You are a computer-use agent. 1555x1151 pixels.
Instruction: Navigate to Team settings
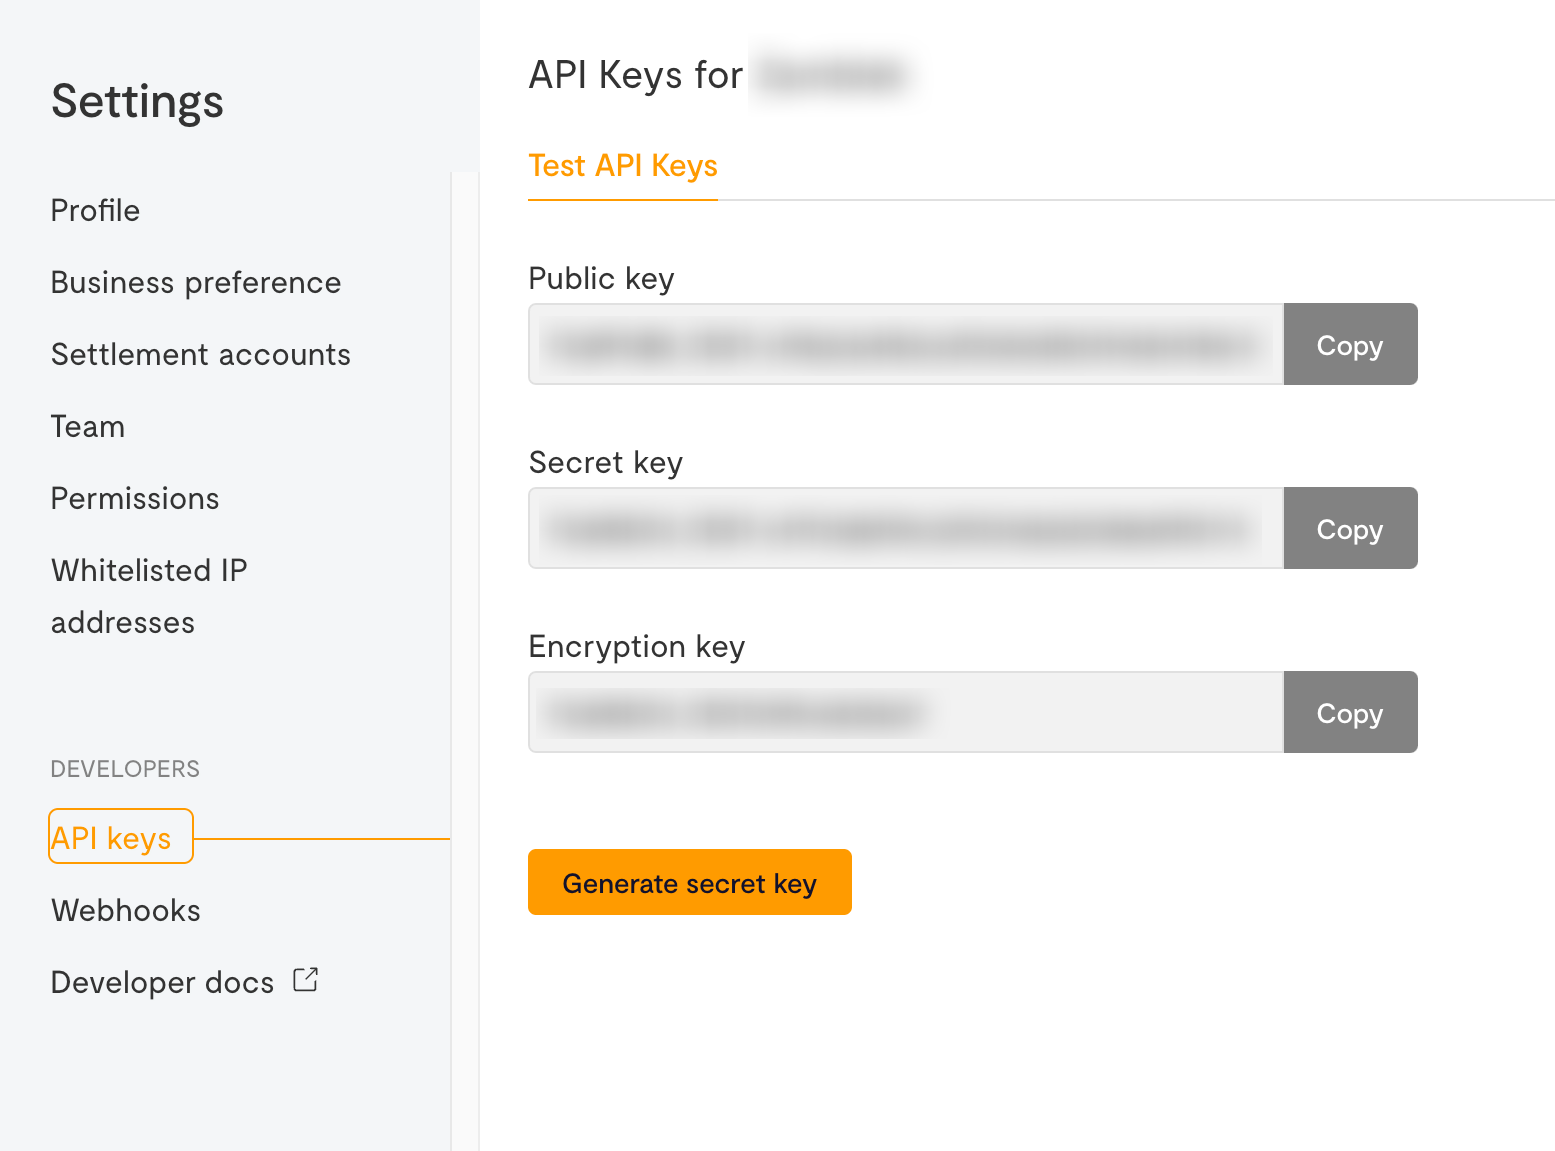point(88,427)
